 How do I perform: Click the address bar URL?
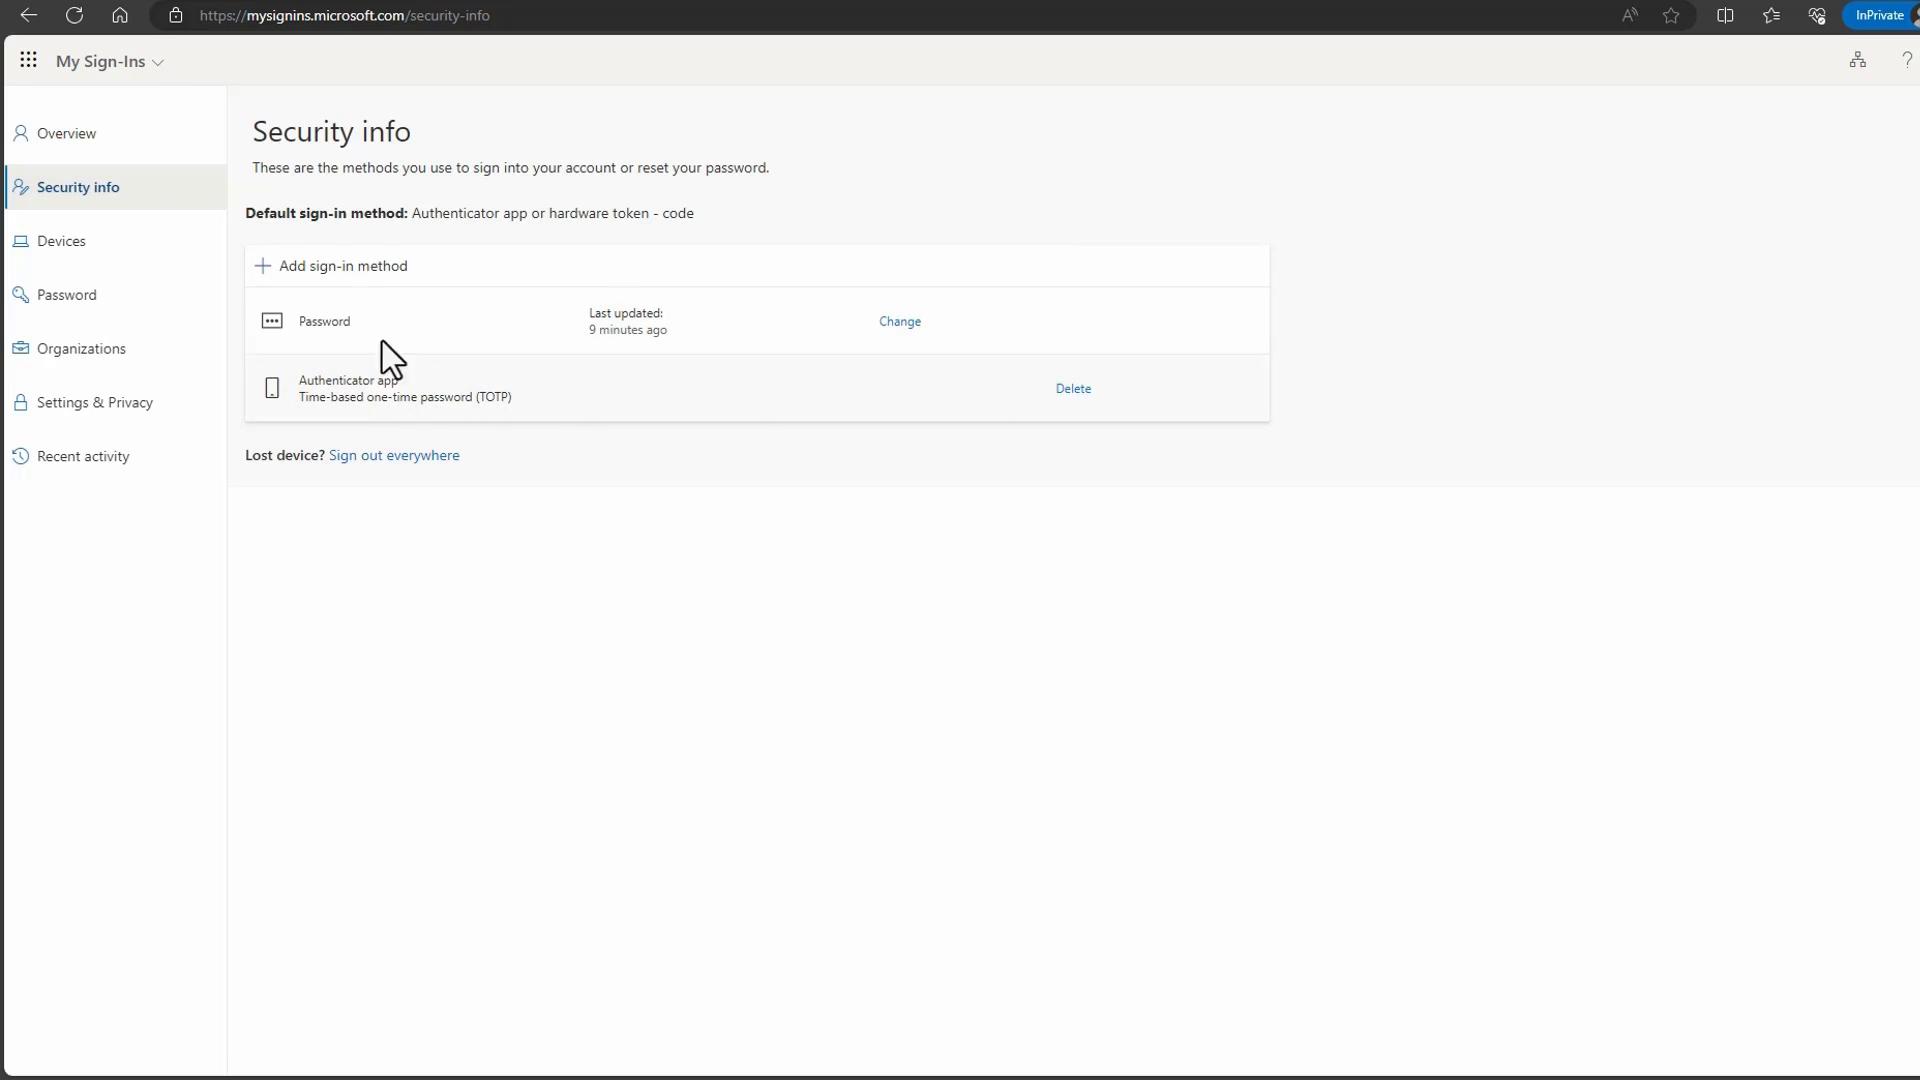(345, 15)
